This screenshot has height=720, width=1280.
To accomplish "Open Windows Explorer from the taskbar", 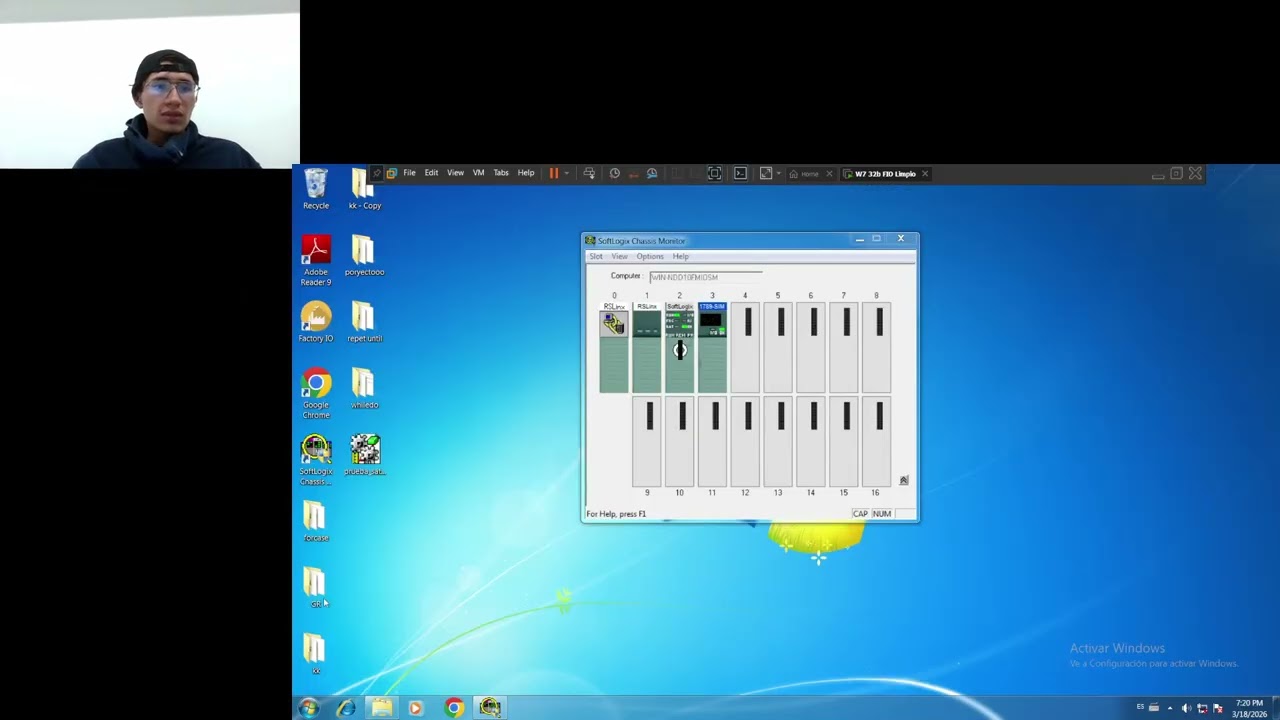I will 382,708.
